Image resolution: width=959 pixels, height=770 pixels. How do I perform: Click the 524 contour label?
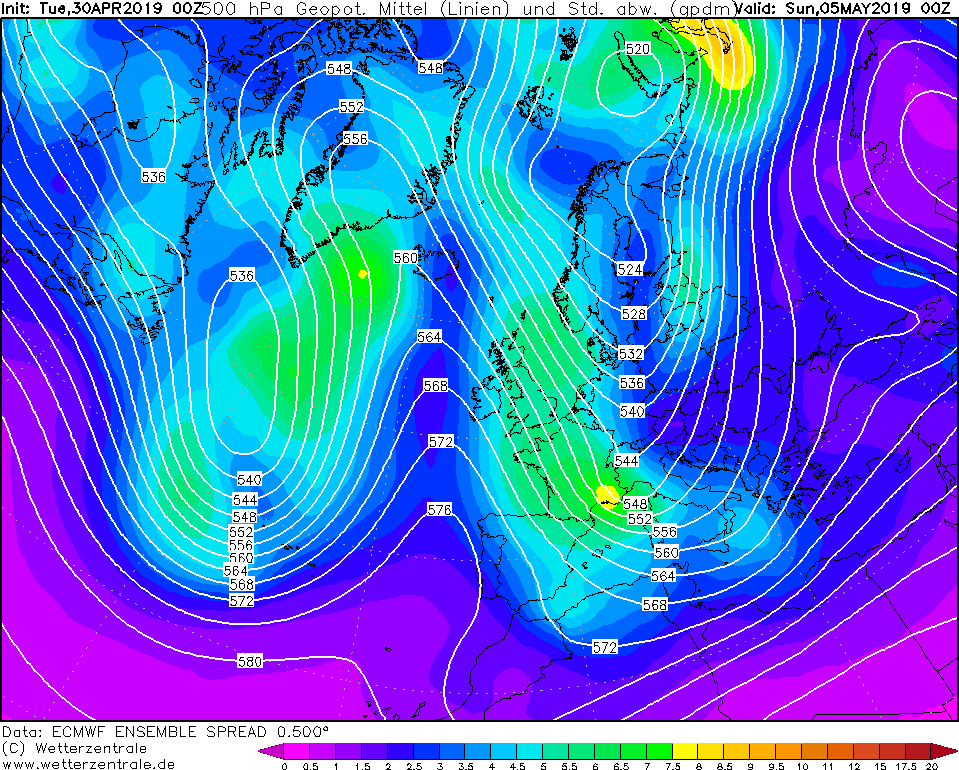pyautogui.click(x=630, y=270)
